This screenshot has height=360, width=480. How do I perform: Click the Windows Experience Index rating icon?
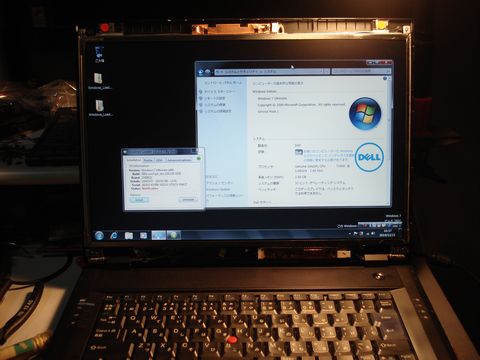(x=299, y=152)
